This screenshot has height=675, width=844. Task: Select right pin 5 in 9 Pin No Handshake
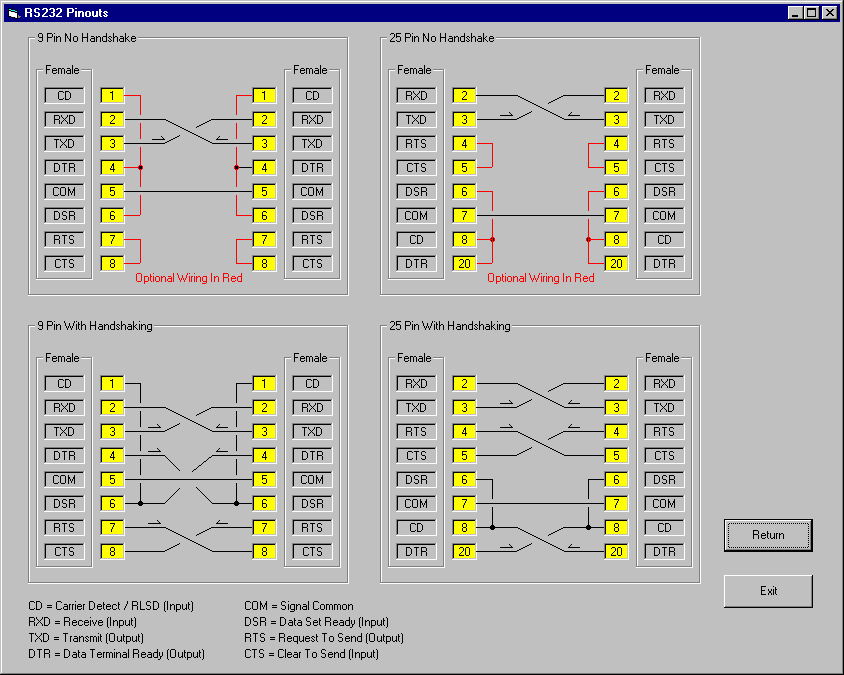(264, 192)
